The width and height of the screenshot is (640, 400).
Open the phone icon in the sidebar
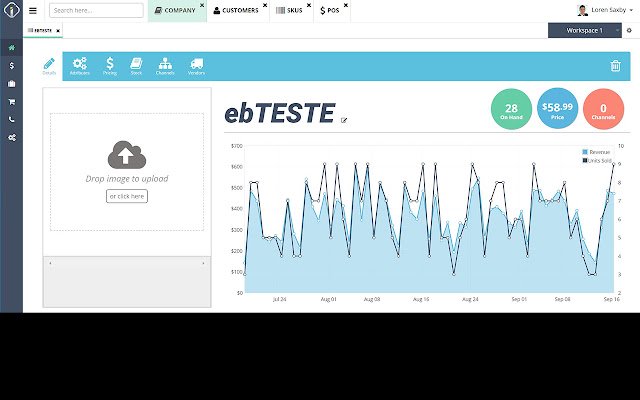tap(11, 120)
